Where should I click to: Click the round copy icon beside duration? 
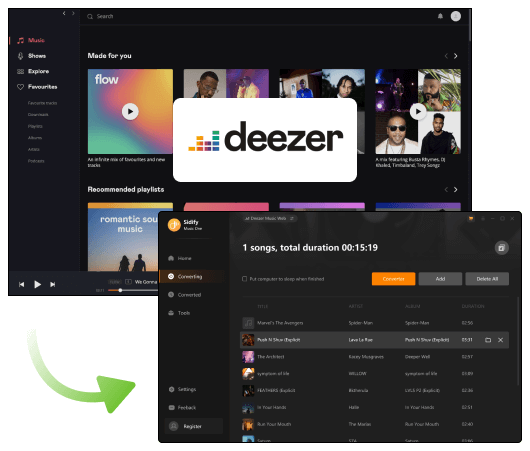[502, 248]
